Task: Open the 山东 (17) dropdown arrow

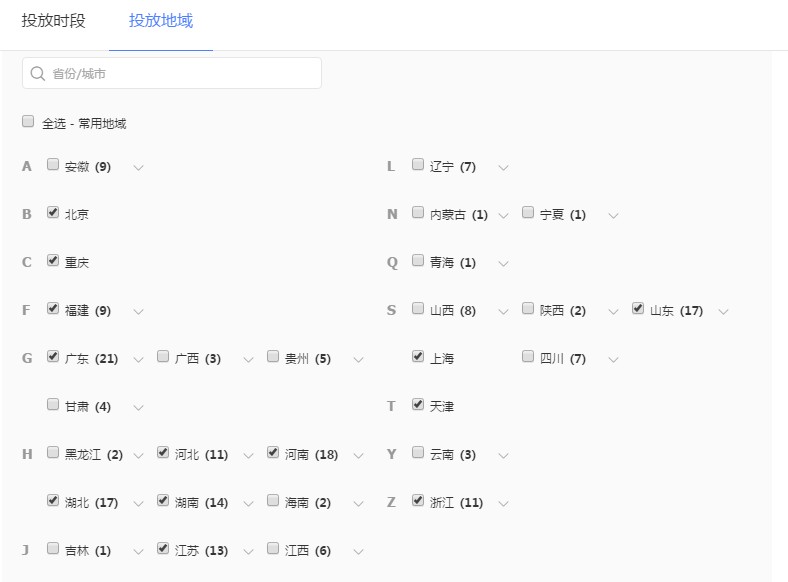Action: 723,311
